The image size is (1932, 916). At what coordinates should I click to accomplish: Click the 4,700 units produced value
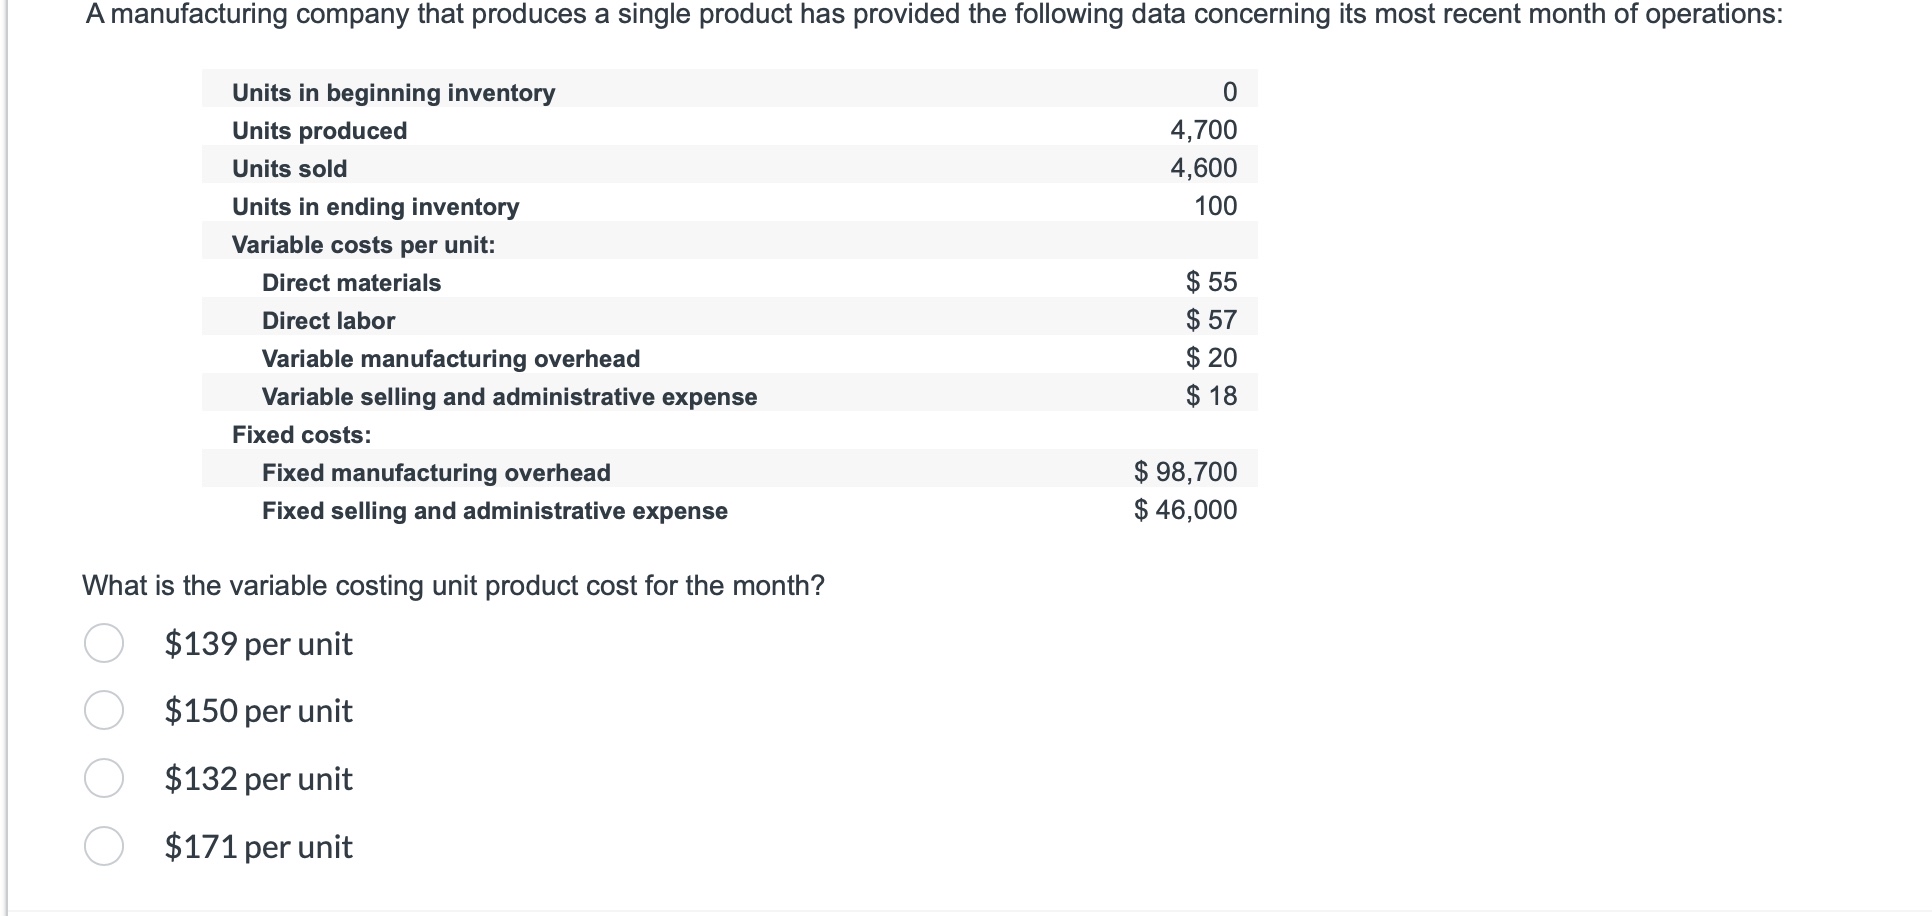coord(1203,130)
